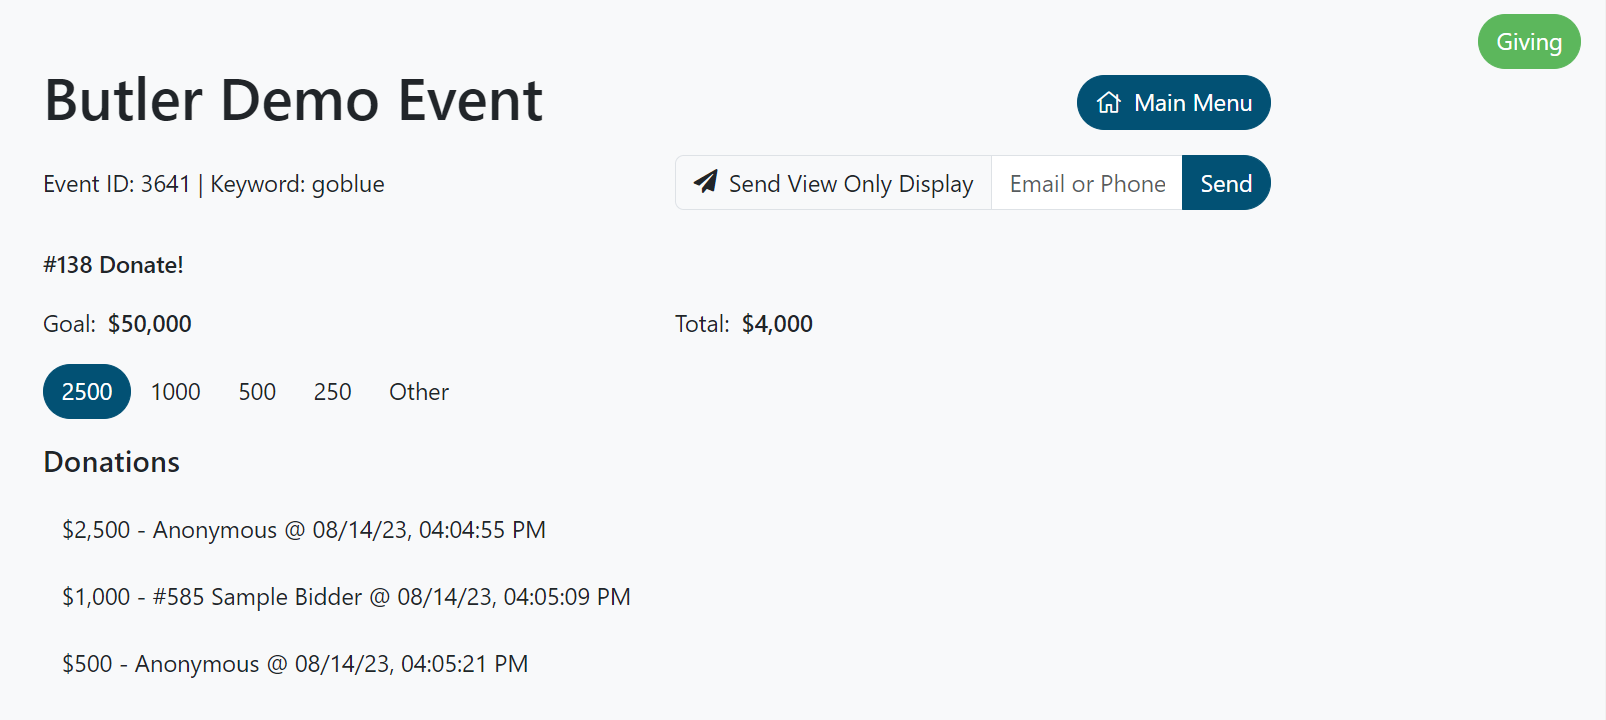Pick the 500 donation amount

coord(257,392)
